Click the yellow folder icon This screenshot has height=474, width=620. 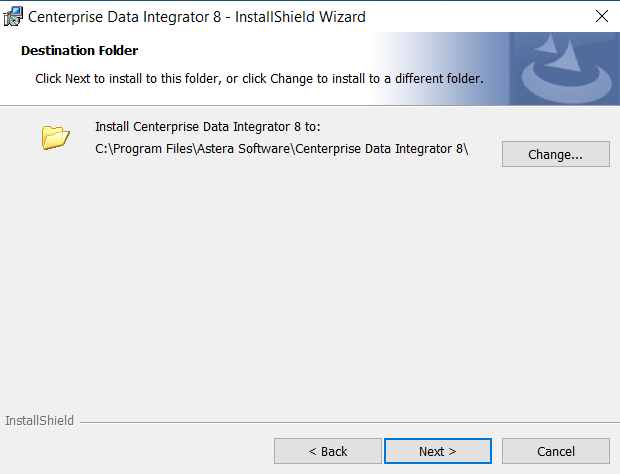(55, 137)
